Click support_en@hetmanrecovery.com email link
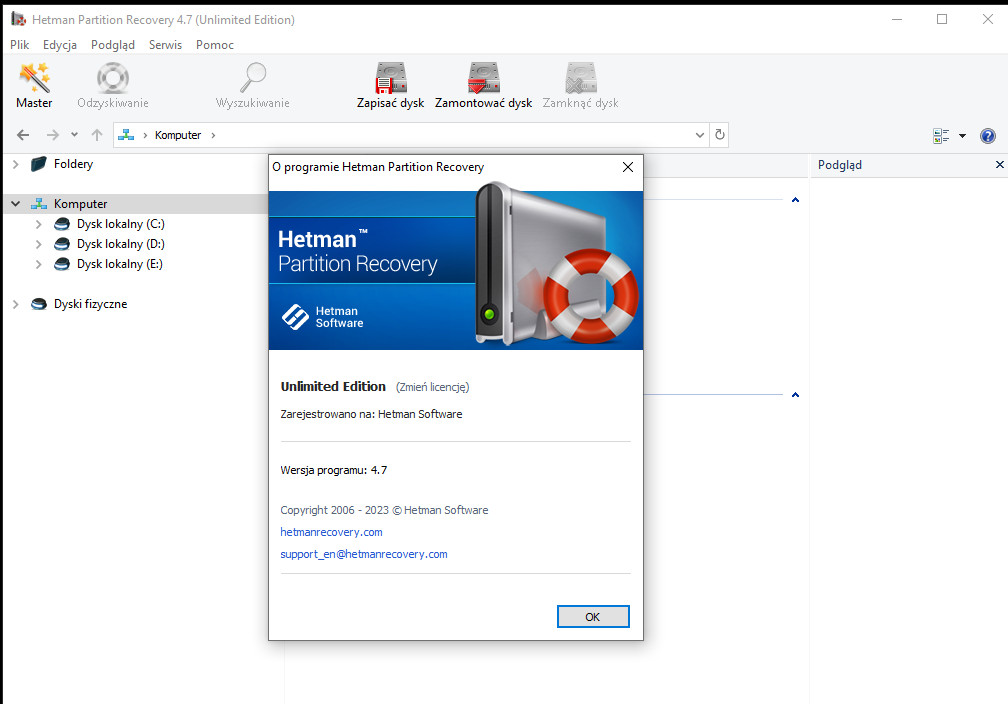The height and width of the screenshot is (704, 1008). 364,554
